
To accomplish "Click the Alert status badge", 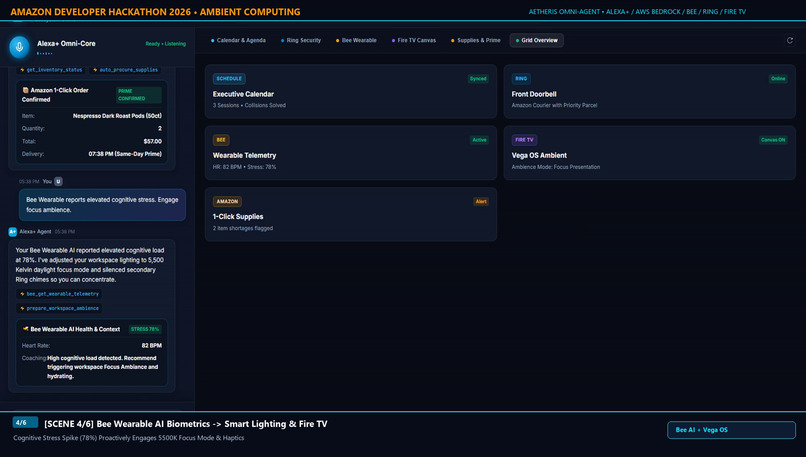I will click(481, 202).
